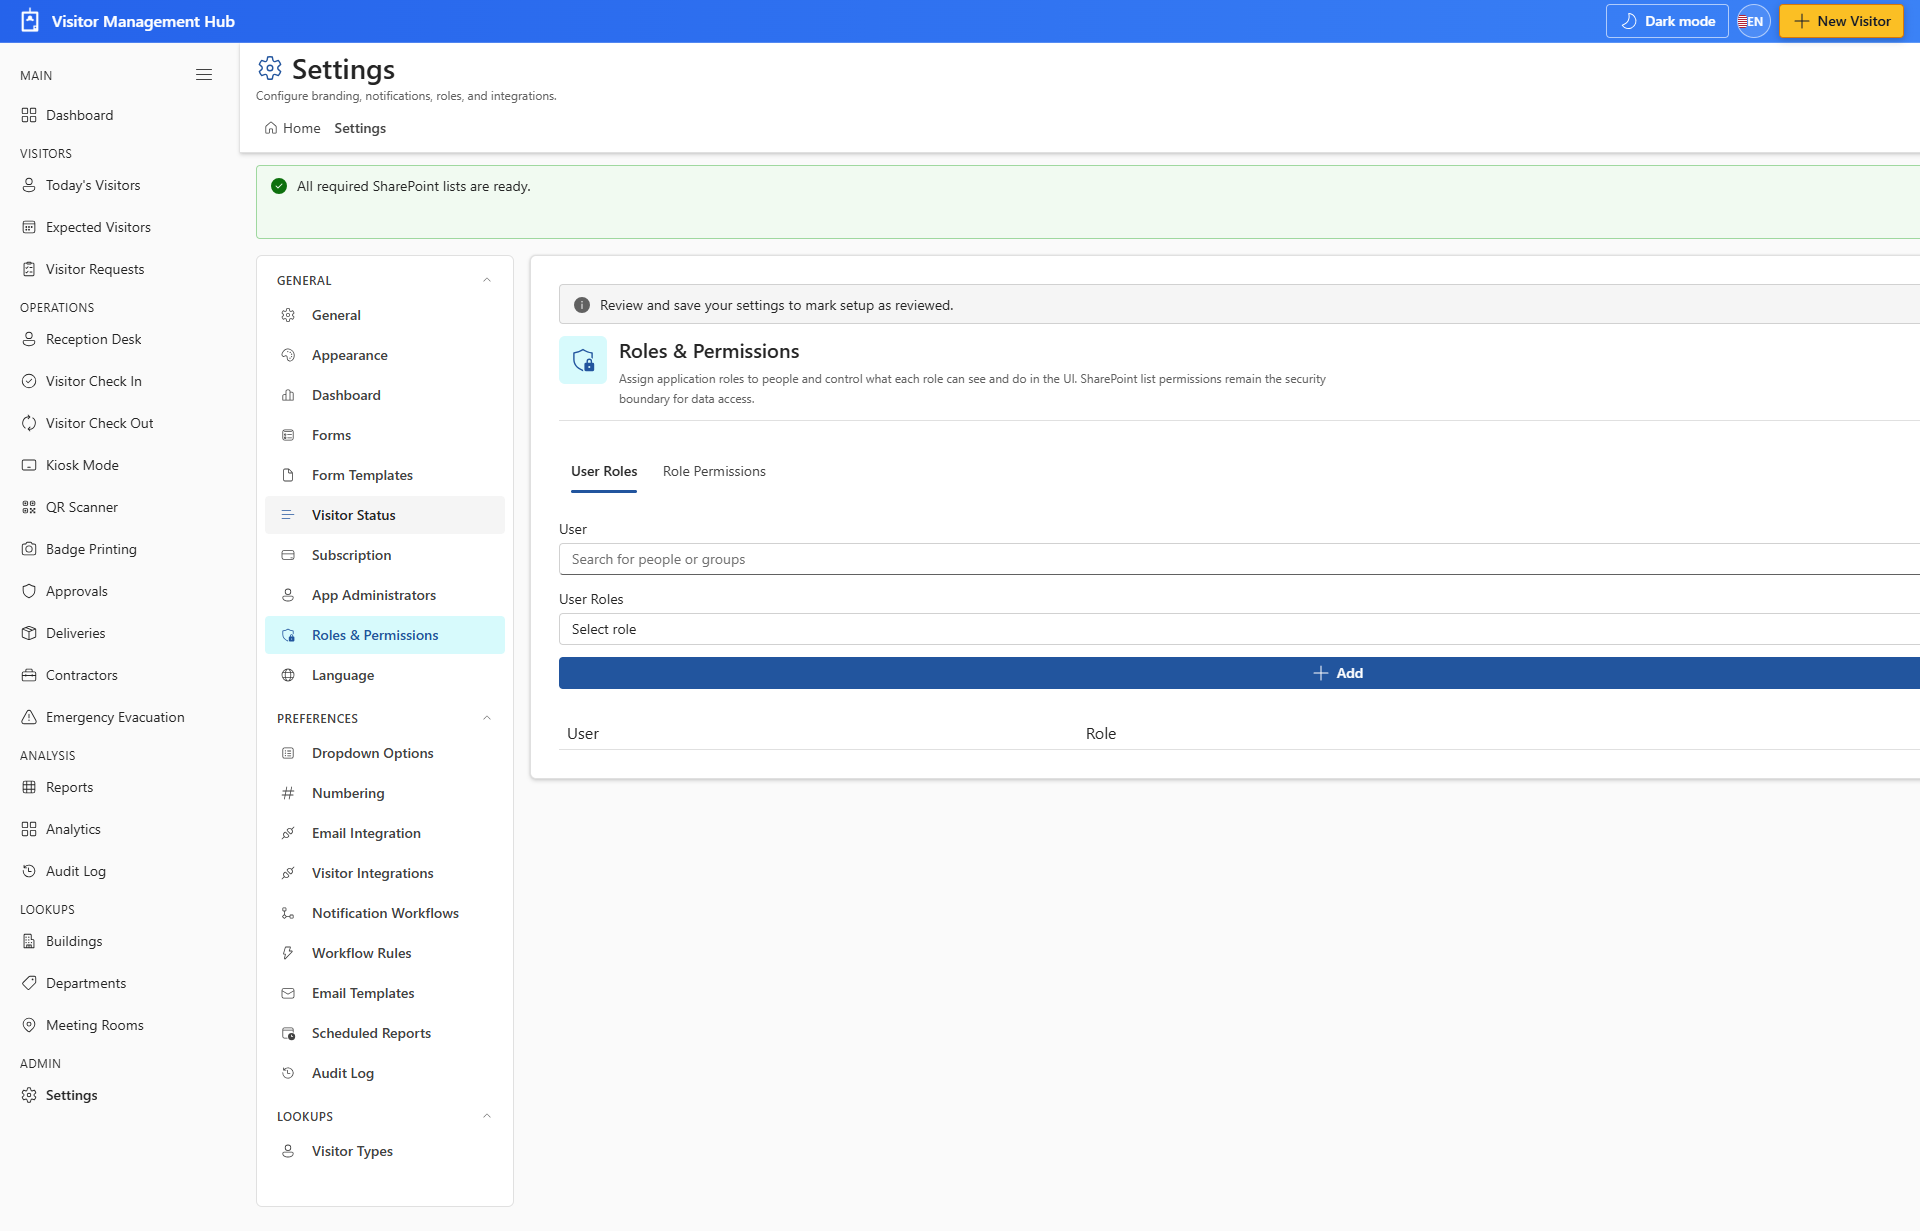The image size is (1920, 1231).
Task: Click the Settings gear icon in sidebar
Action: pos(29,1095)
